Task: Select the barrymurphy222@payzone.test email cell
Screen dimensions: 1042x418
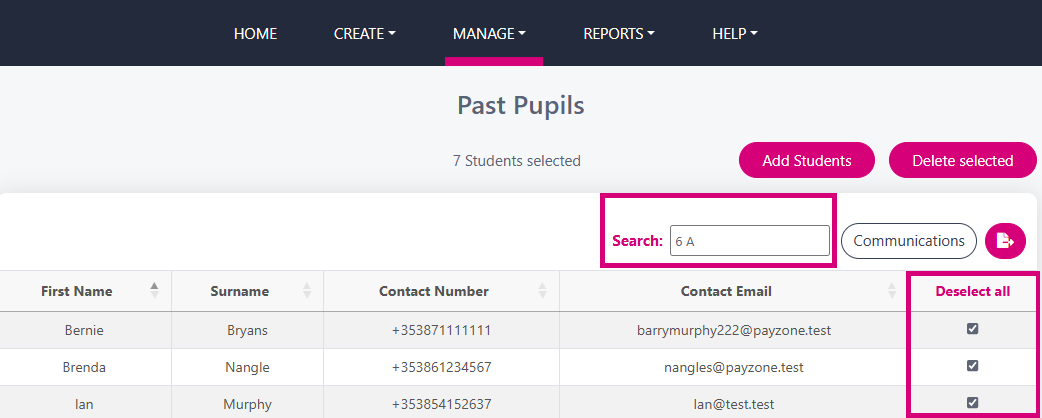Action: (x=734, y=330)
